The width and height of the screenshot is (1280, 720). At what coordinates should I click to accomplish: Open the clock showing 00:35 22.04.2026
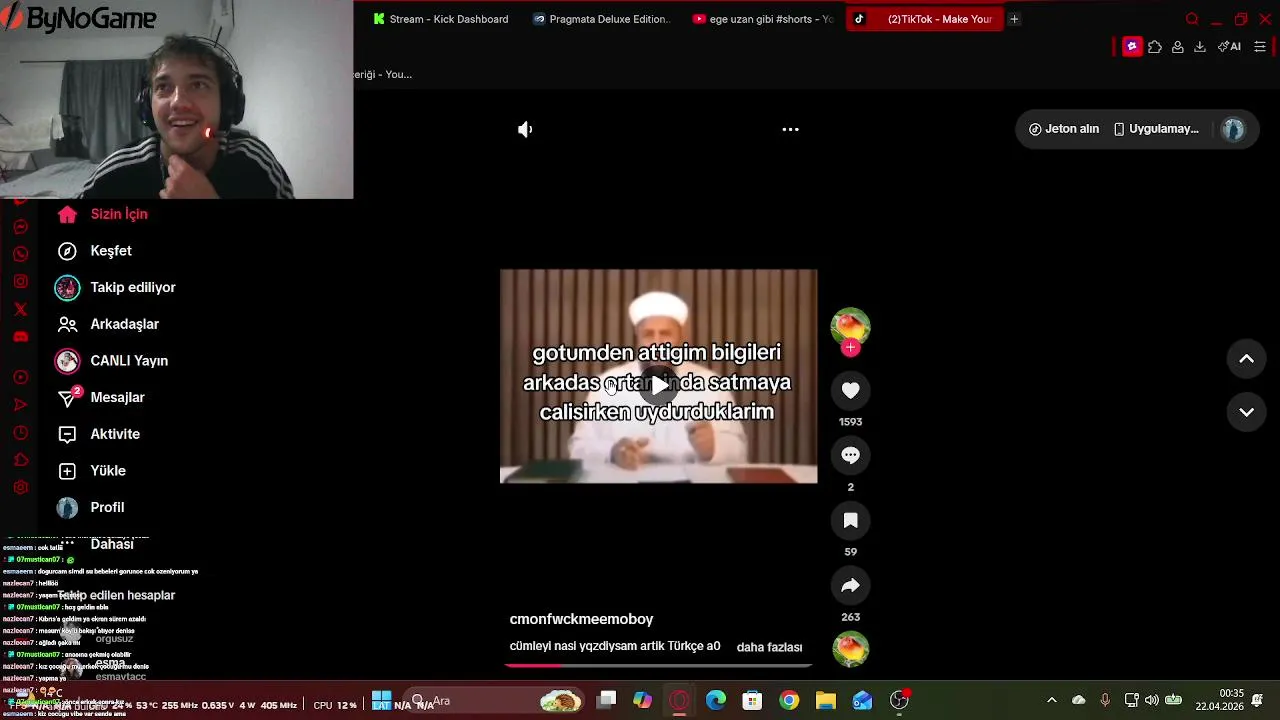click(1219, 700)
